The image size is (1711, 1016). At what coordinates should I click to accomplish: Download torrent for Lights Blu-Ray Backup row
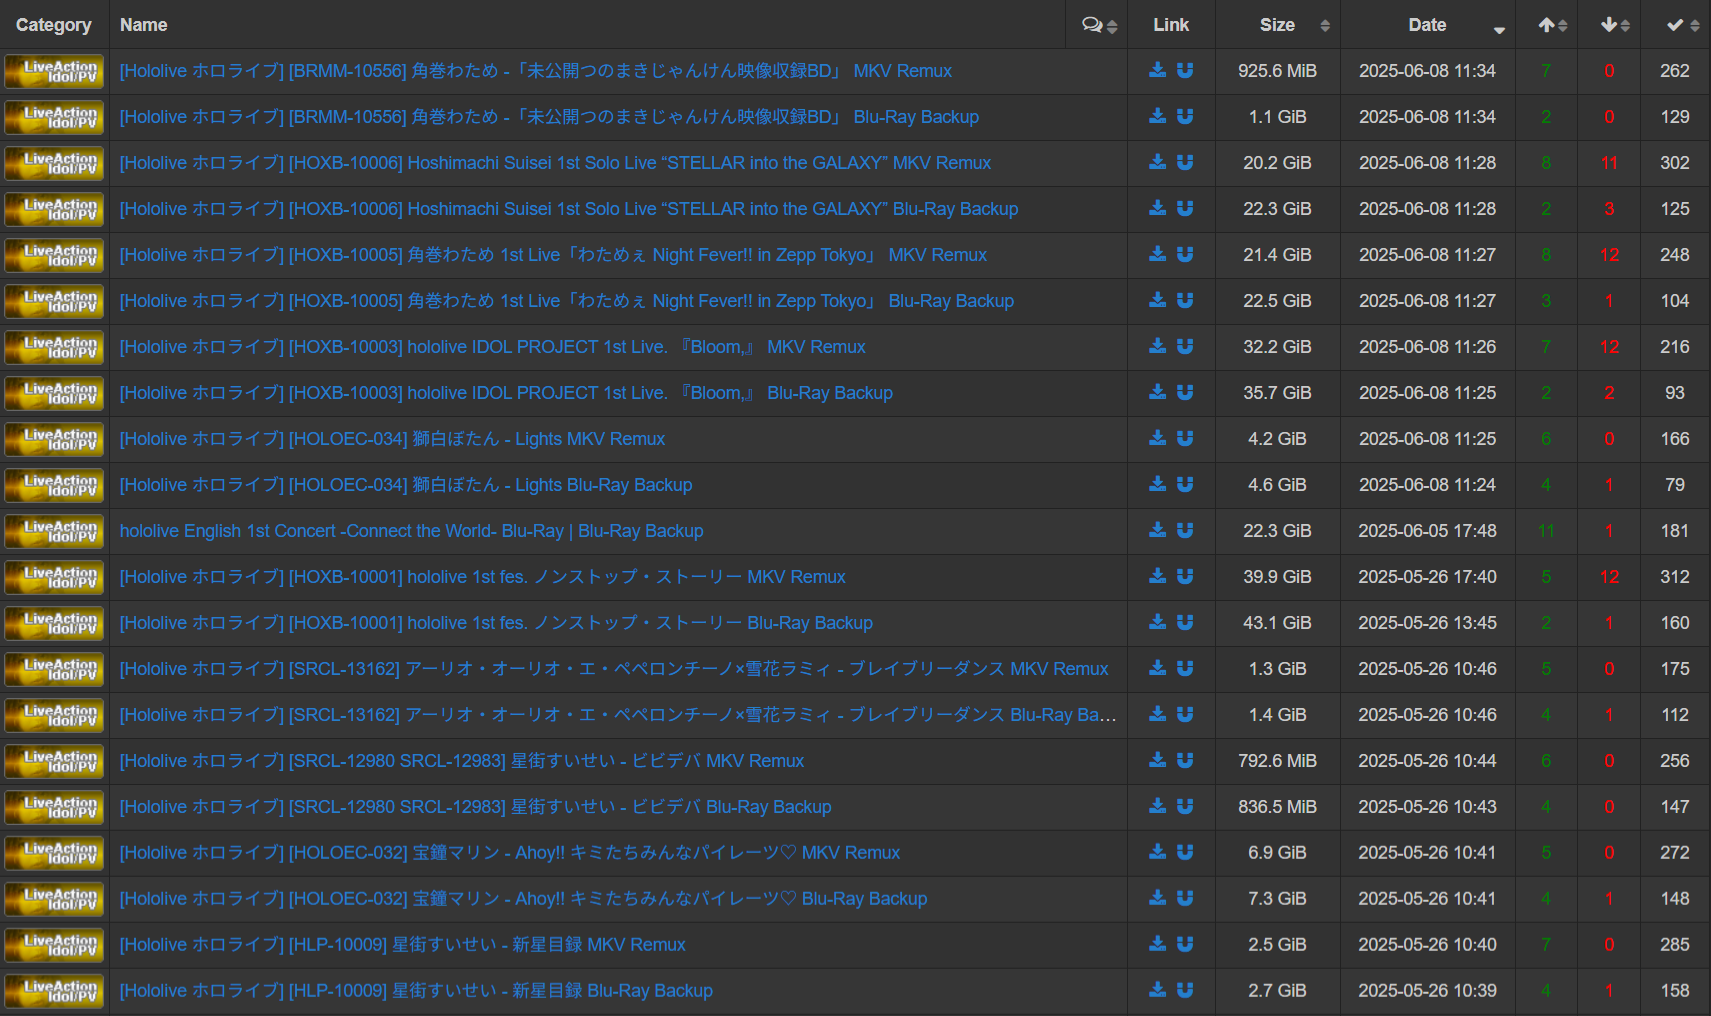tap(1157, 484)
